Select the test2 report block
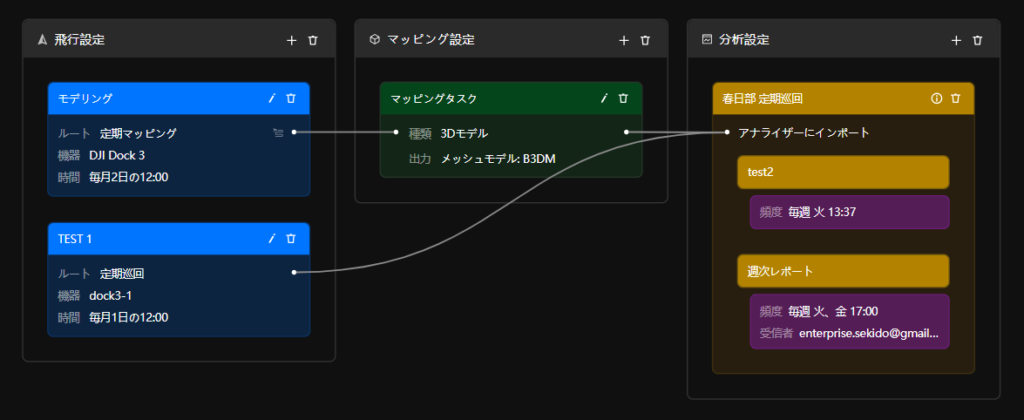Viewport: 1024px width, 420px height. [842, 171]
